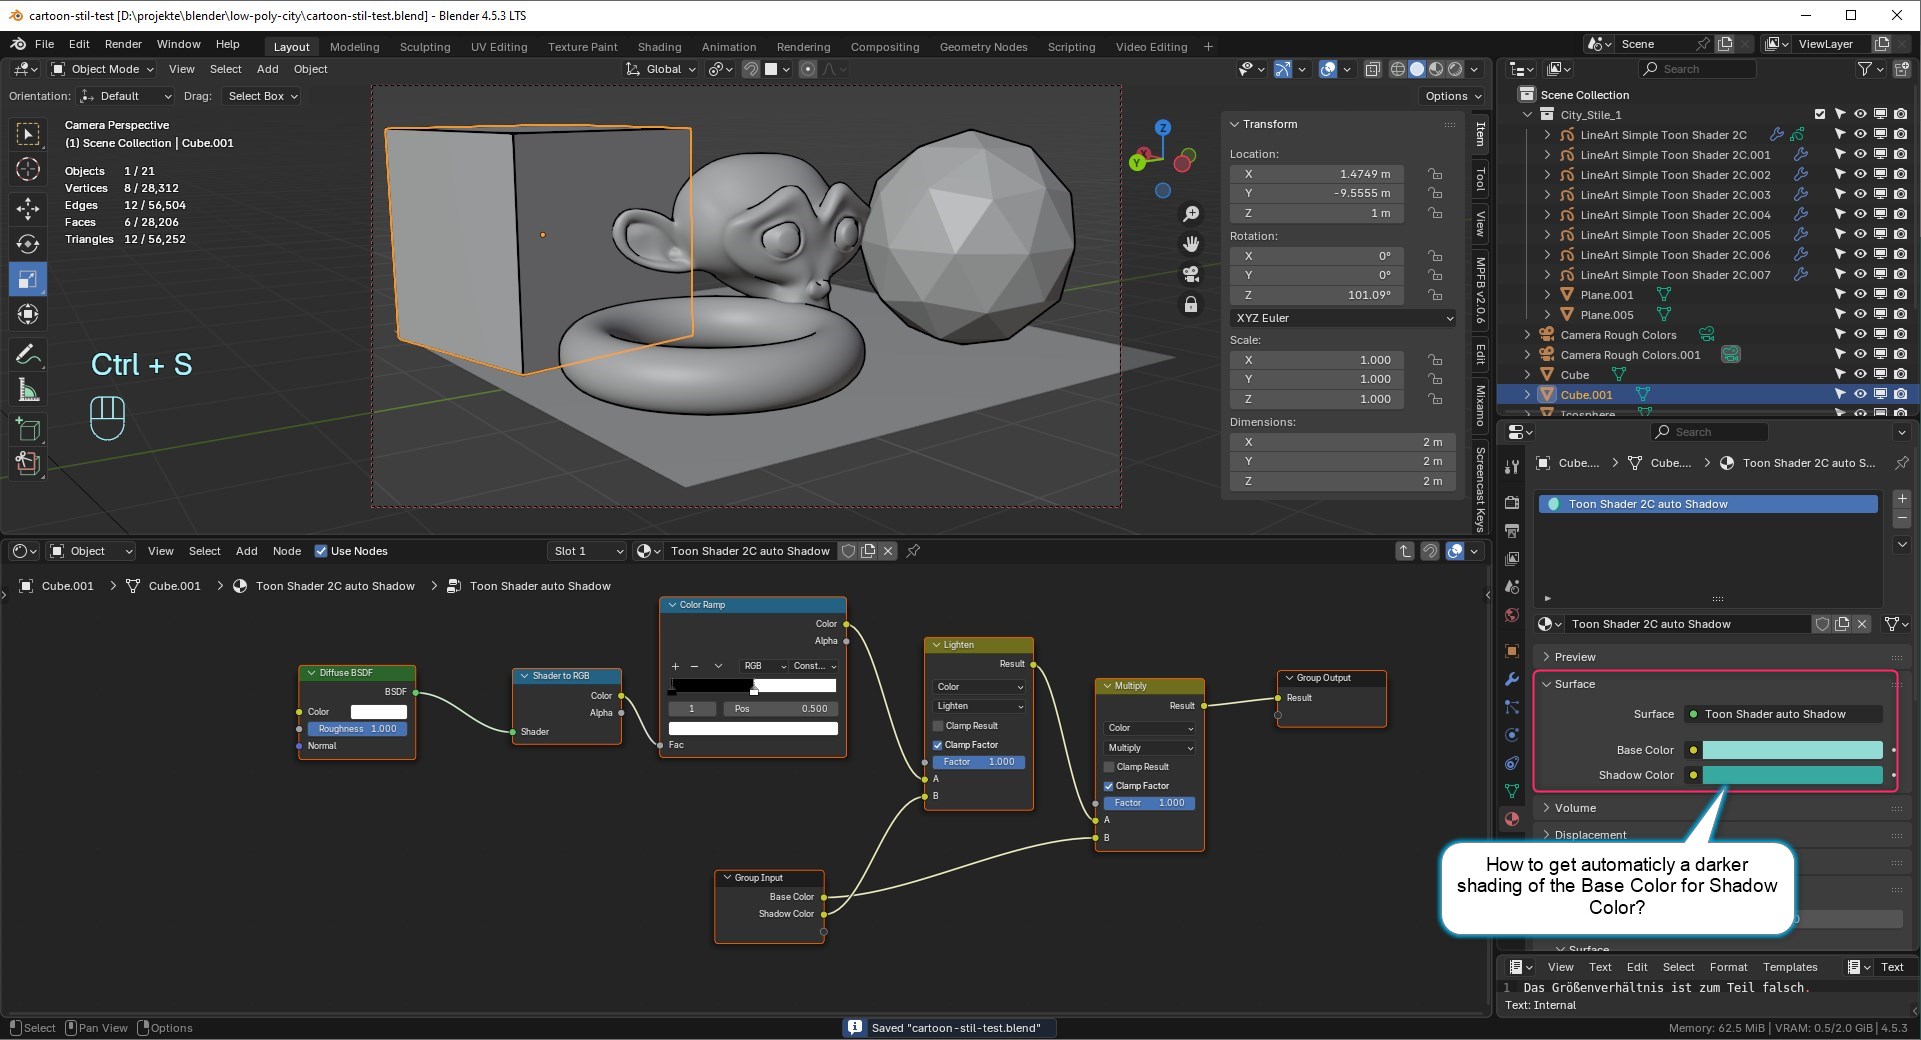Click the outliner Search field
Image resolution: width=1921 pixels, height=1040 pixels.
click(1698, 69)
